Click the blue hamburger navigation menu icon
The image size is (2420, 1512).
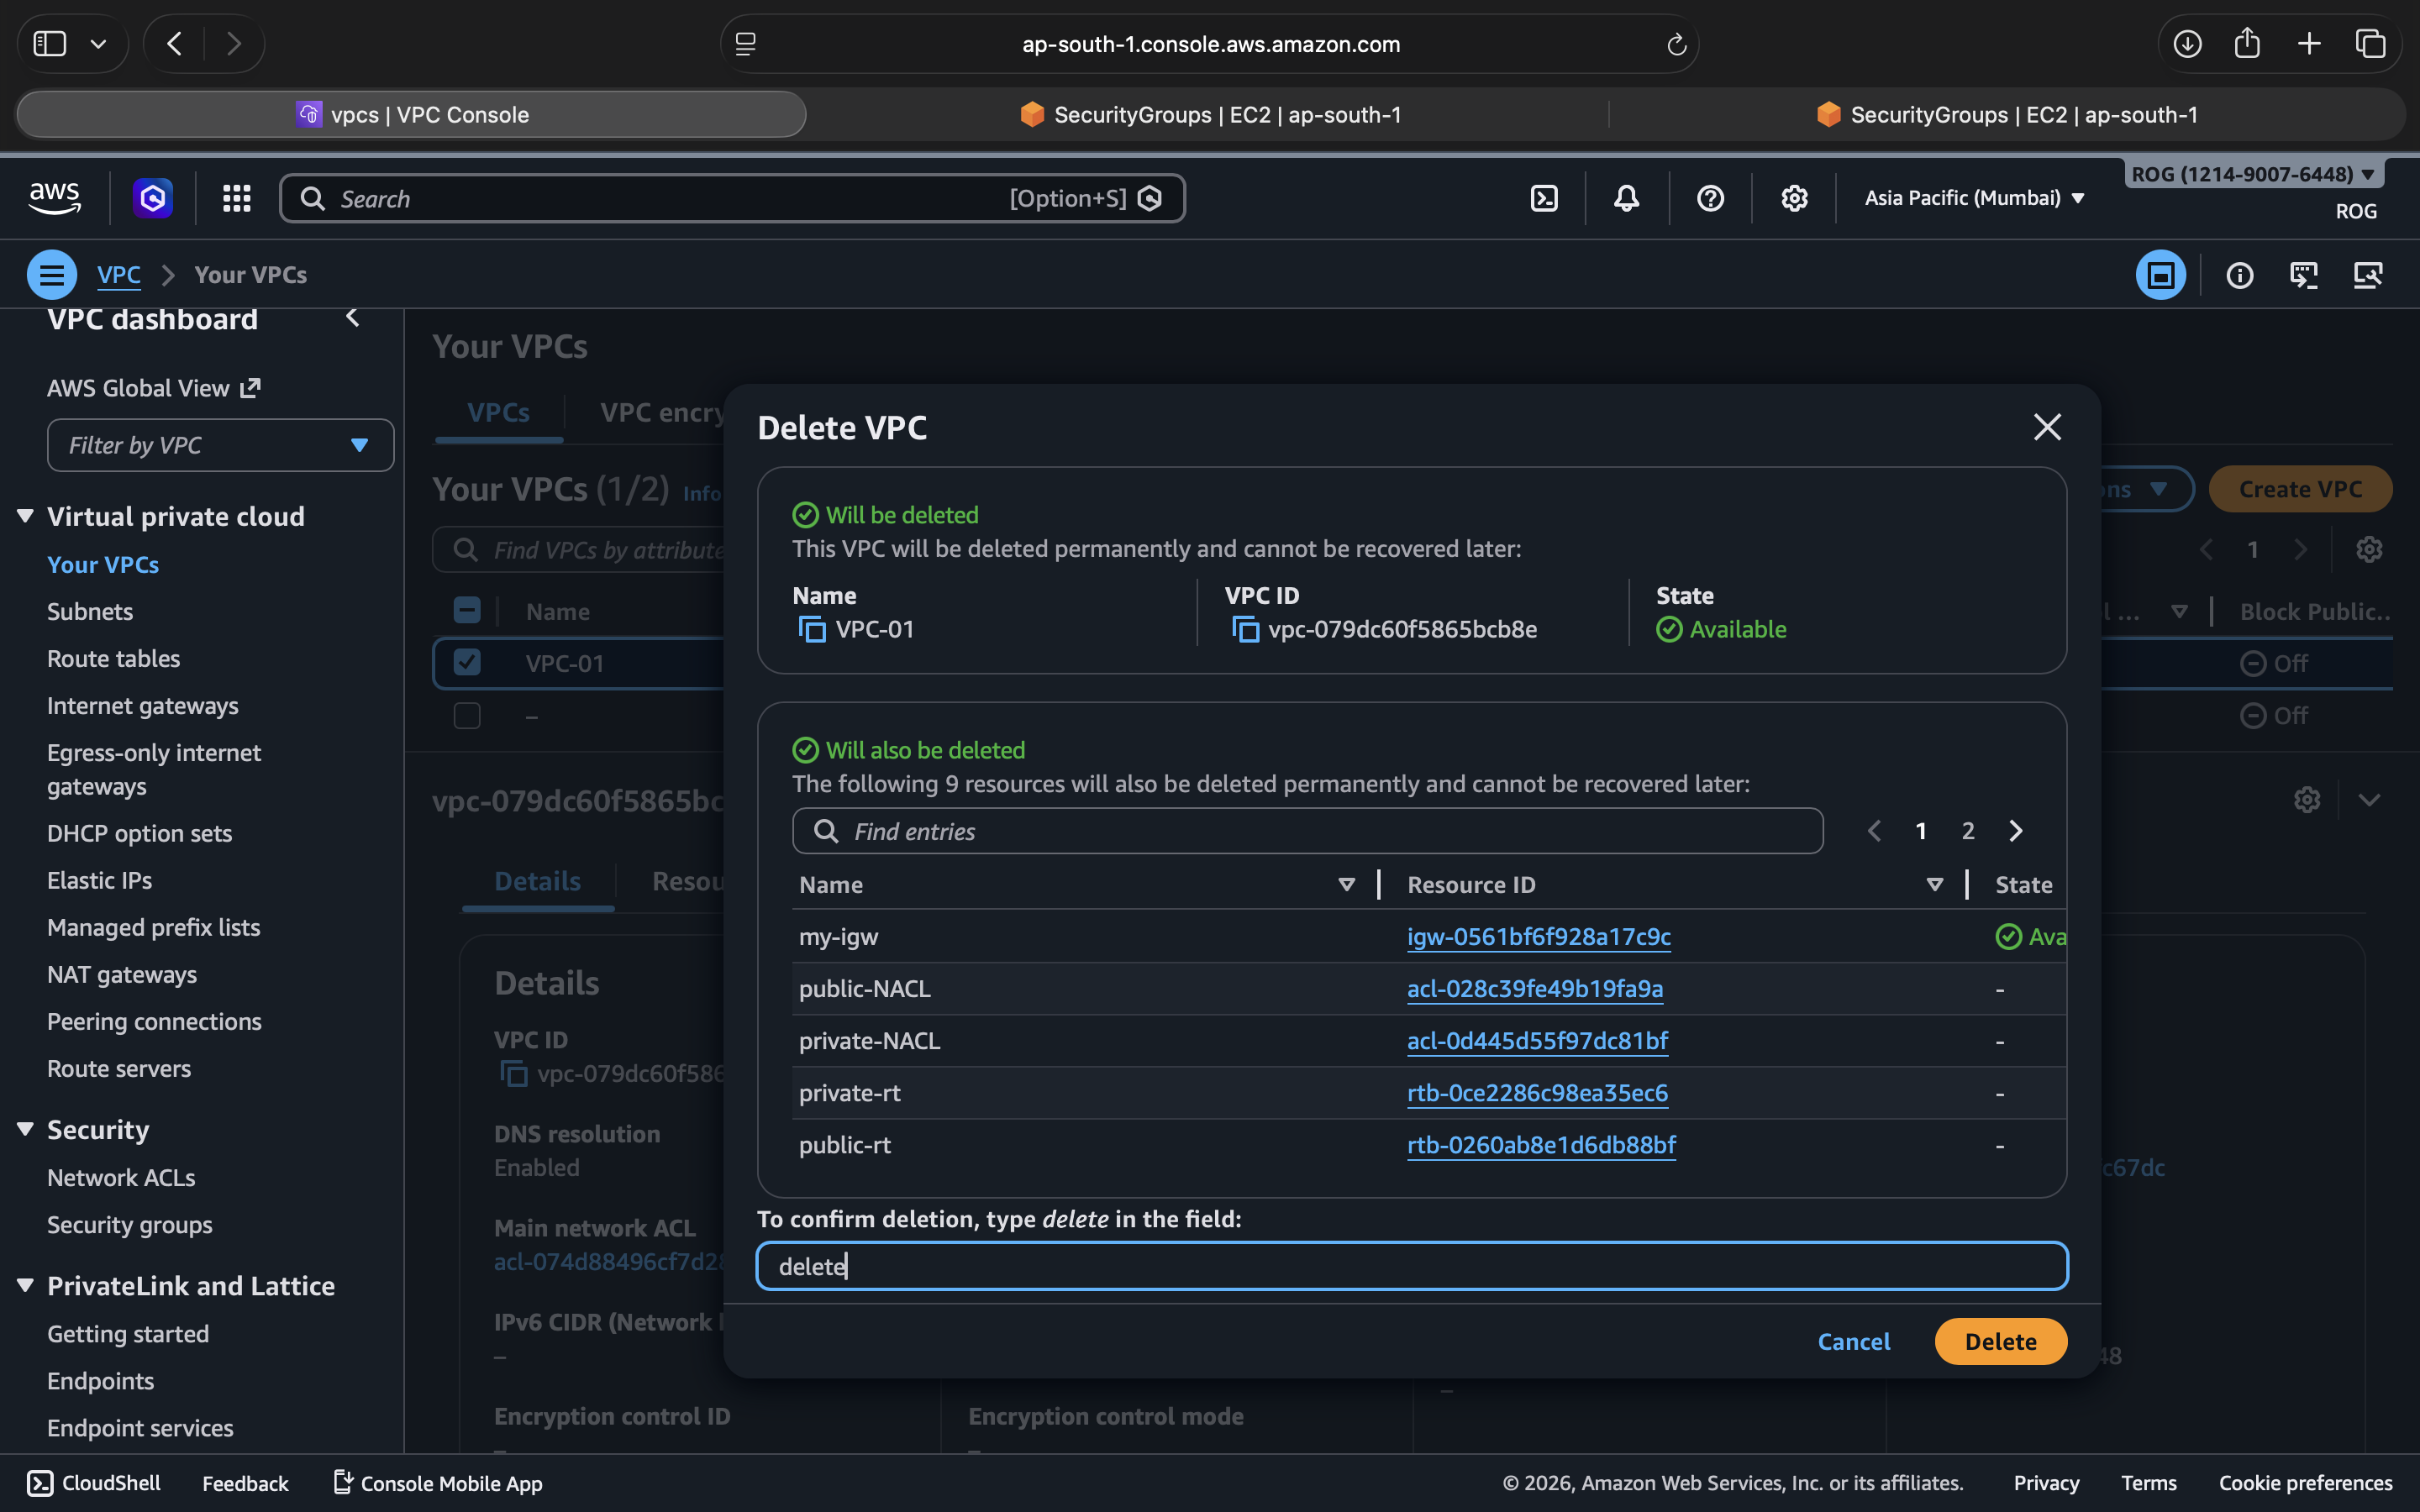click(x=52, y=275)
